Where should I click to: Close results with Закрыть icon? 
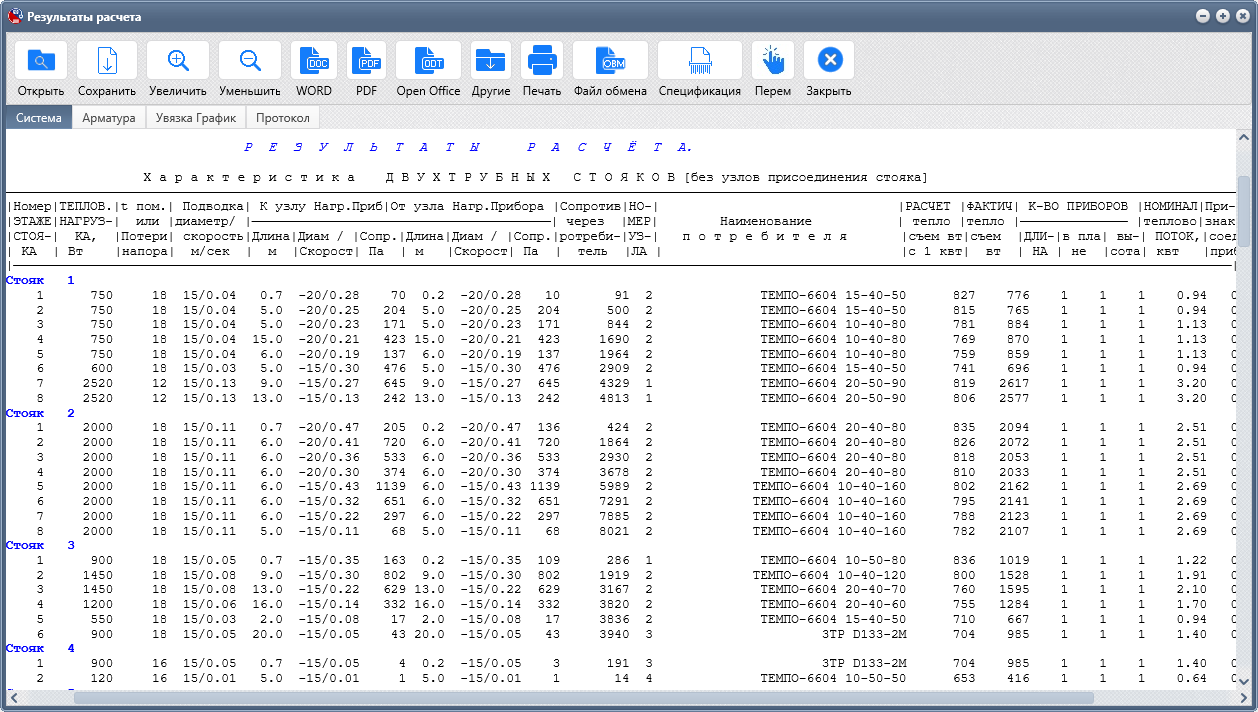(829, 61)
